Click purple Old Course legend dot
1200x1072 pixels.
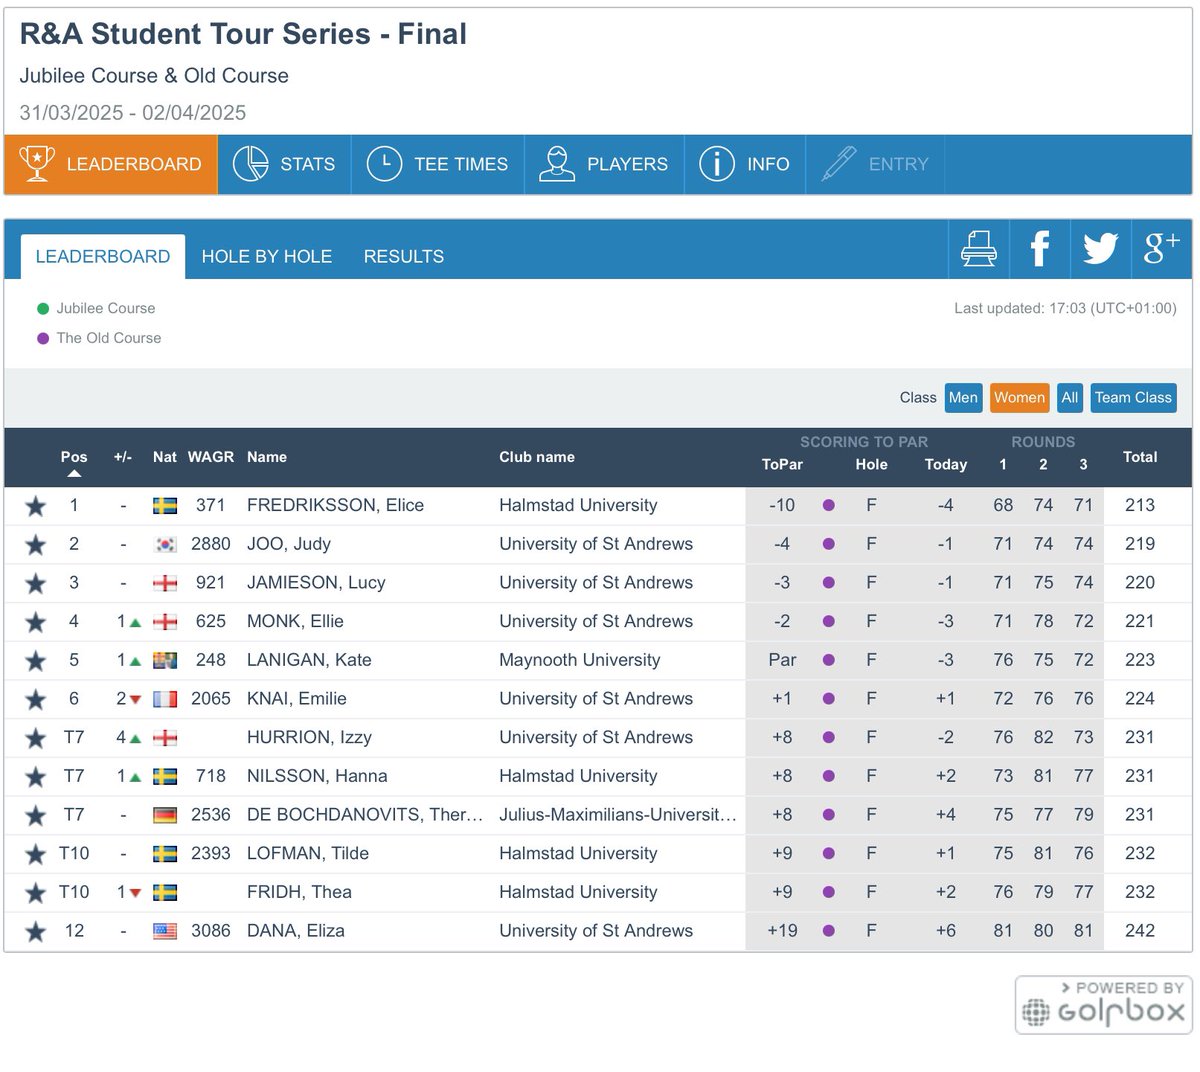point(43,339)
